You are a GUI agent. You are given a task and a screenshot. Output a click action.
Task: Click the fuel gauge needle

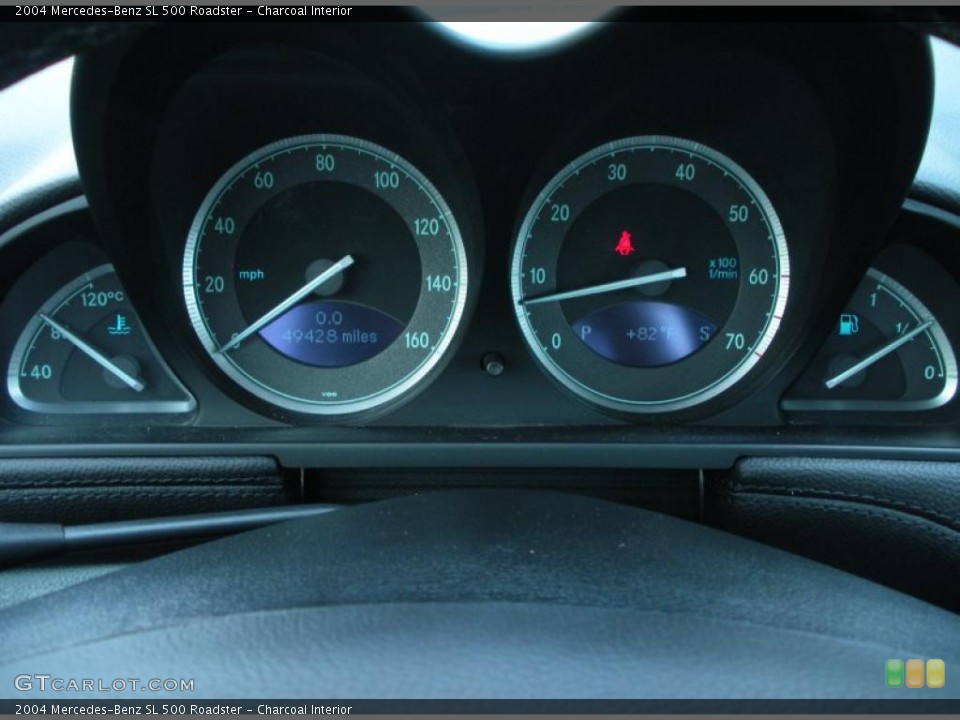(x=879, y=354)
